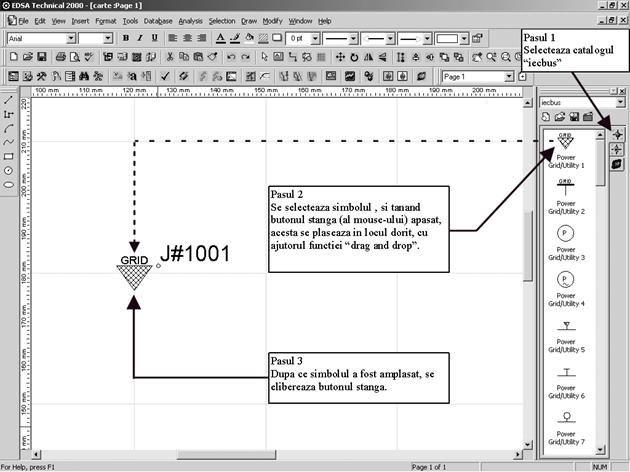Open the iecbus catalog dropdown
Screen dimensions: 630x472
[620, 101]
